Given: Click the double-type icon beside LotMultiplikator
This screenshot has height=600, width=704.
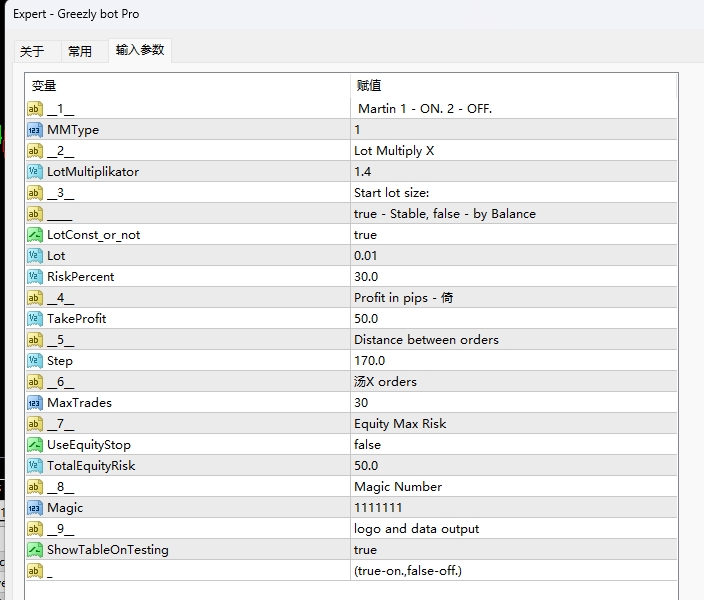Looking at the screenshot, I should pos(35,172).
